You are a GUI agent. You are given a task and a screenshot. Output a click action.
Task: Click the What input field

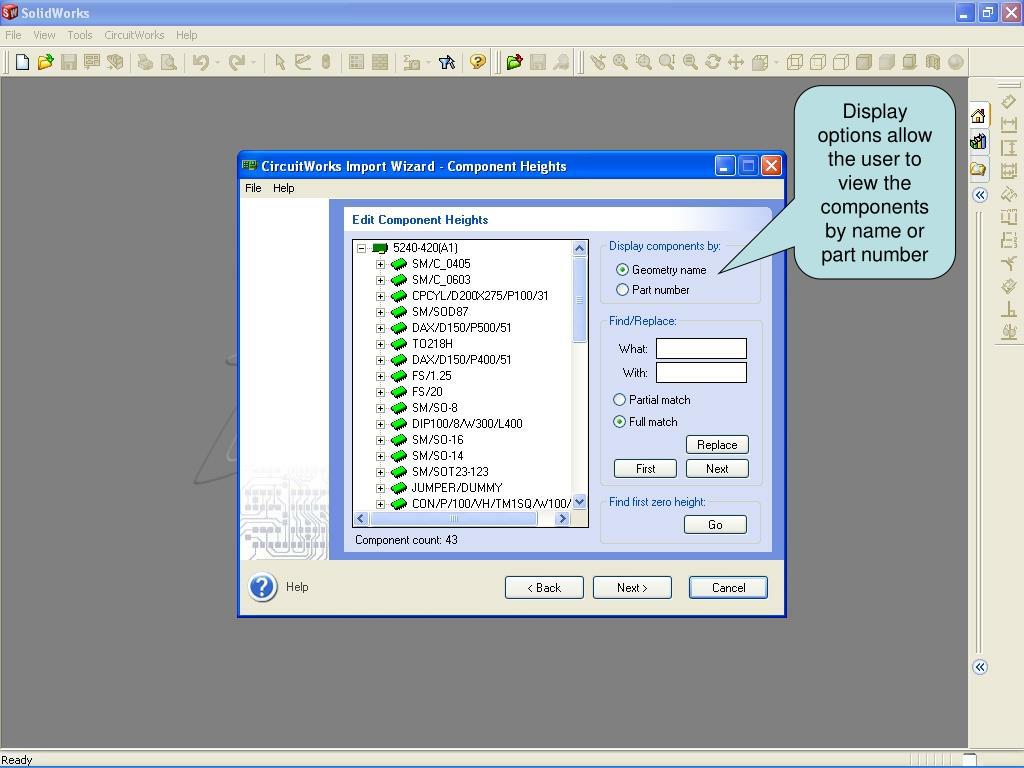pos(701,349)
